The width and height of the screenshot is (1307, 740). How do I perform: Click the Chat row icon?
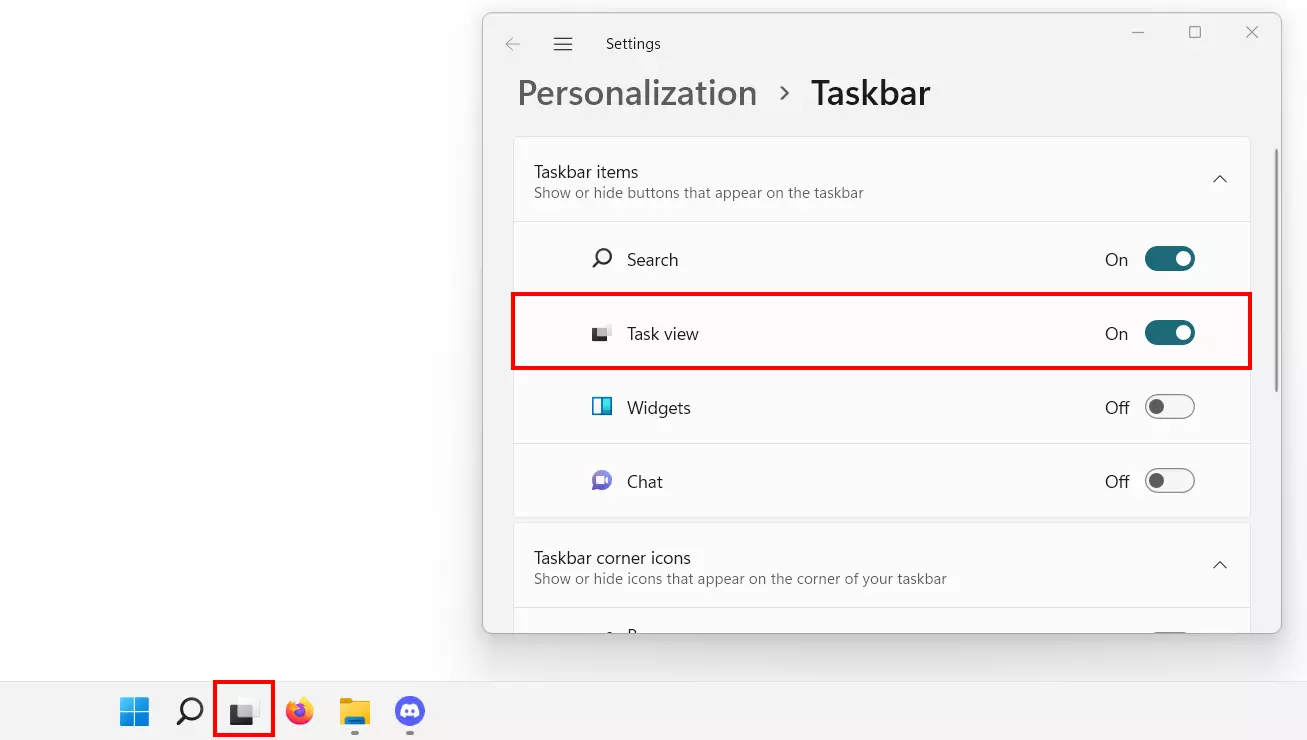coord(602,481)
